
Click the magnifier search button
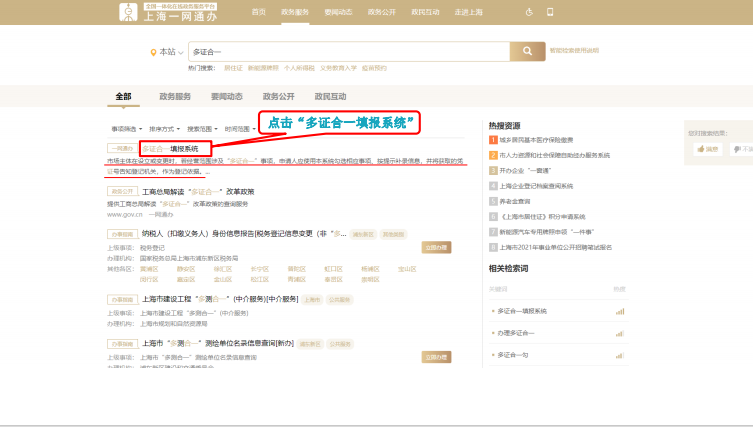point(526,51)
